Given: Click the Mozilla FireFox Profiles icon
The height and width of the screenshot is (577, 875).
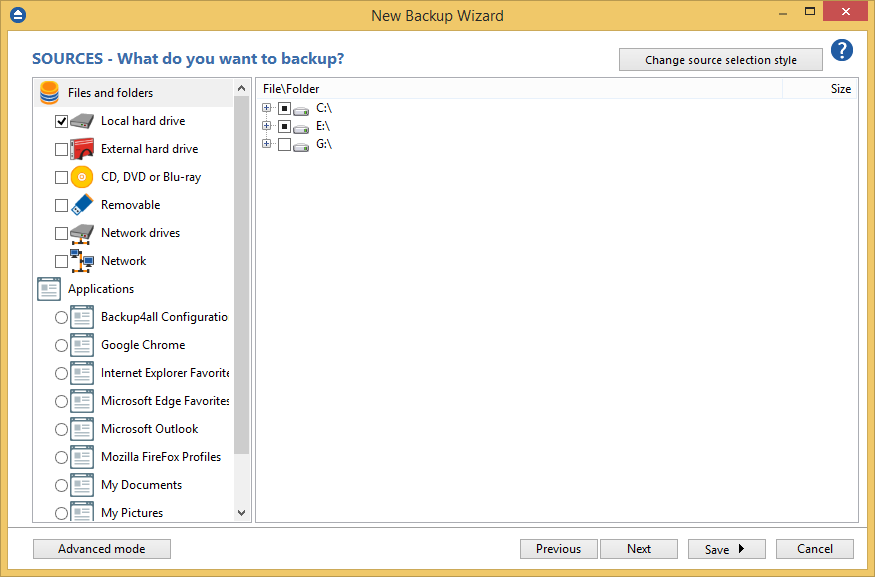Looking at the screenshot, I should coord(81,456).
